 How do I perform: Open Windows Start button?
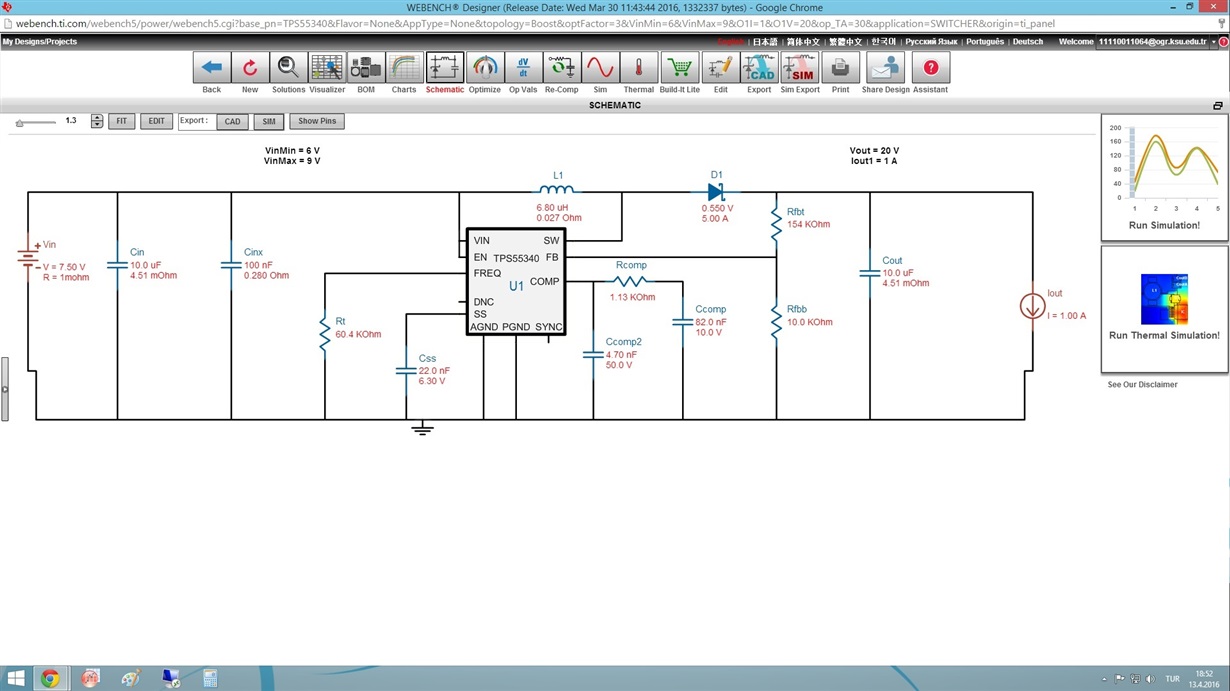point(16,679)
